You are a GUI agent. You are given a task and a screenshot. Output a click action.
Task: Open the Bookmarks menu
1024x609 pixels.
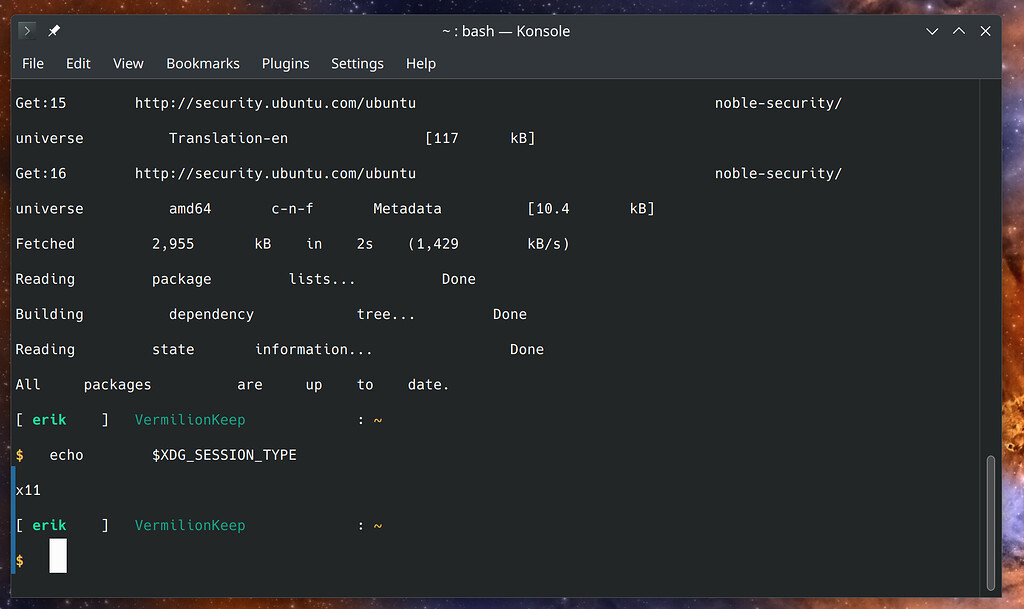(202, 63)
